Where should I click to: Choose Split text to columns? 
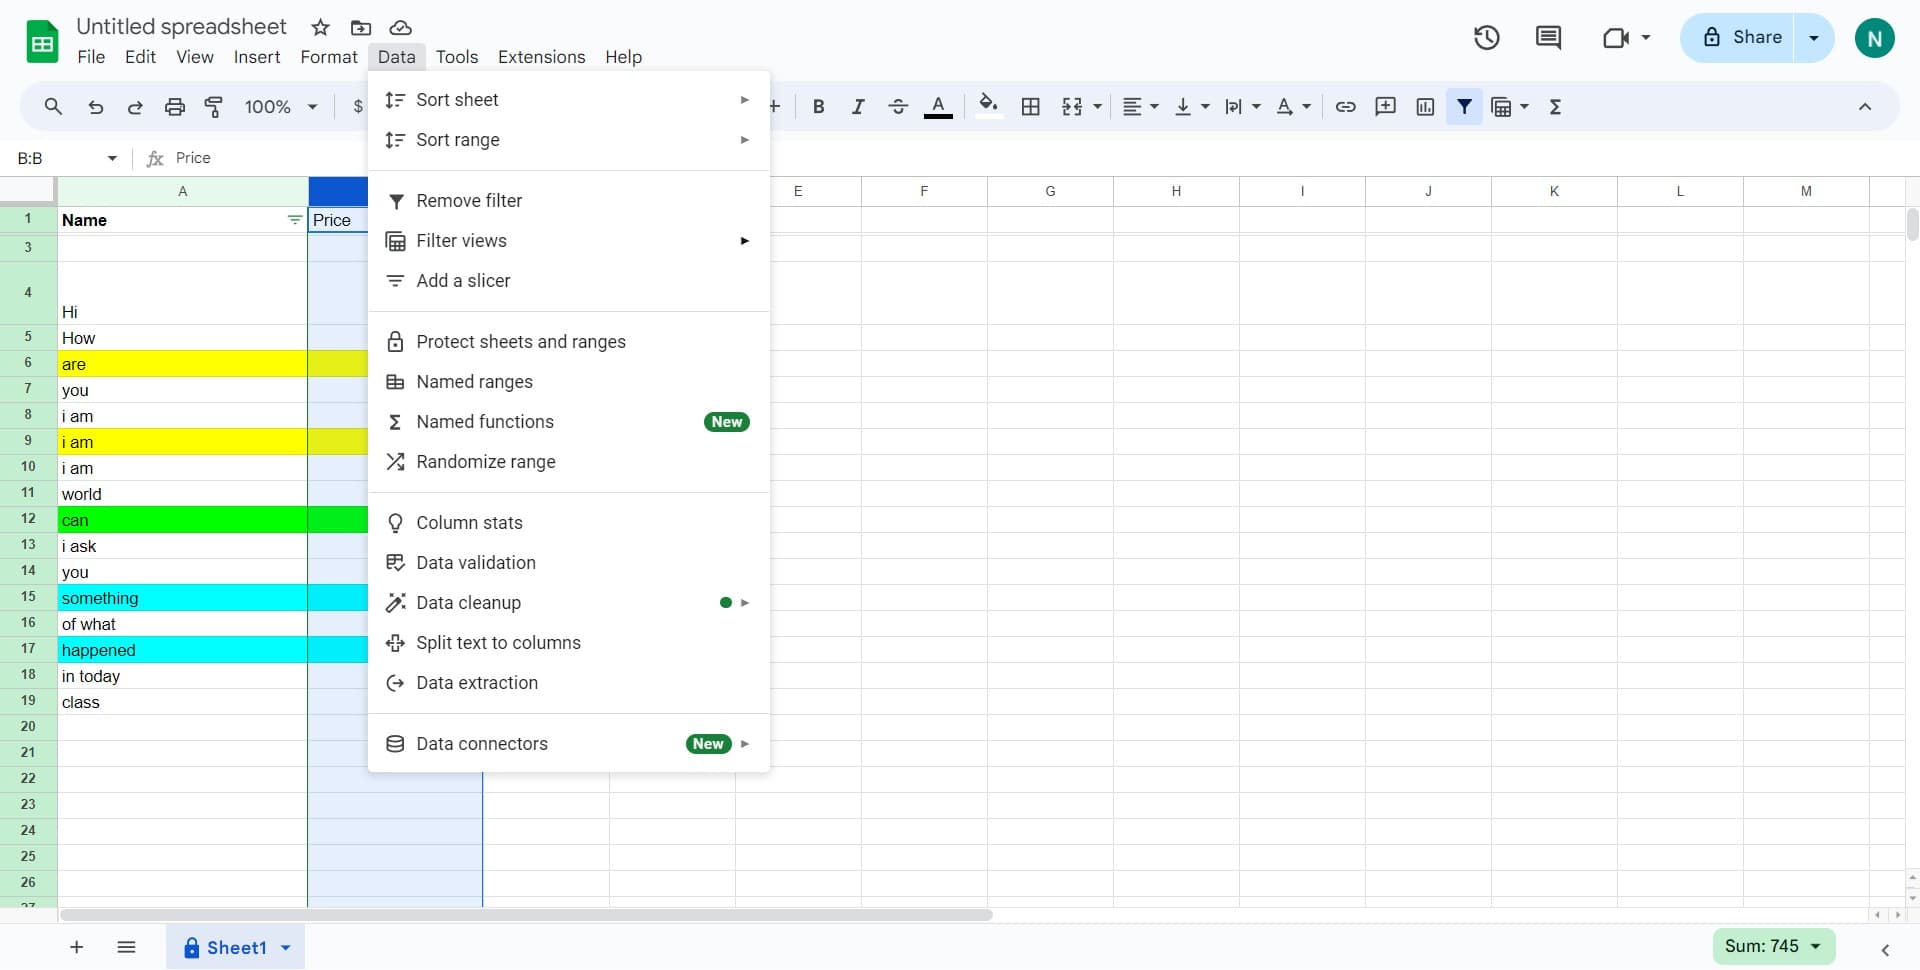pos(499,642)
